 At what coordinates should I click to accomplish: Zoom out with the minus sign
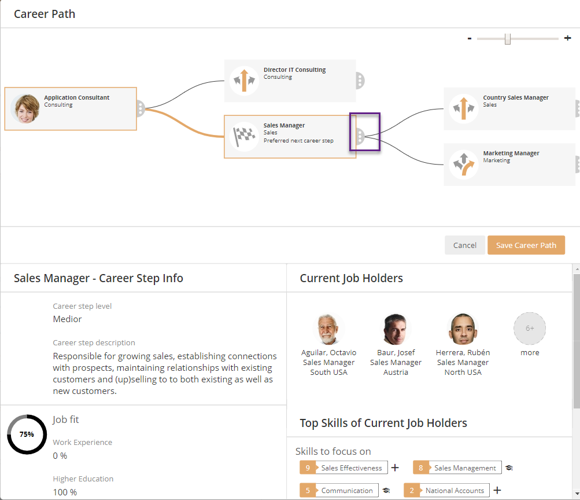[x=469, y=38]
